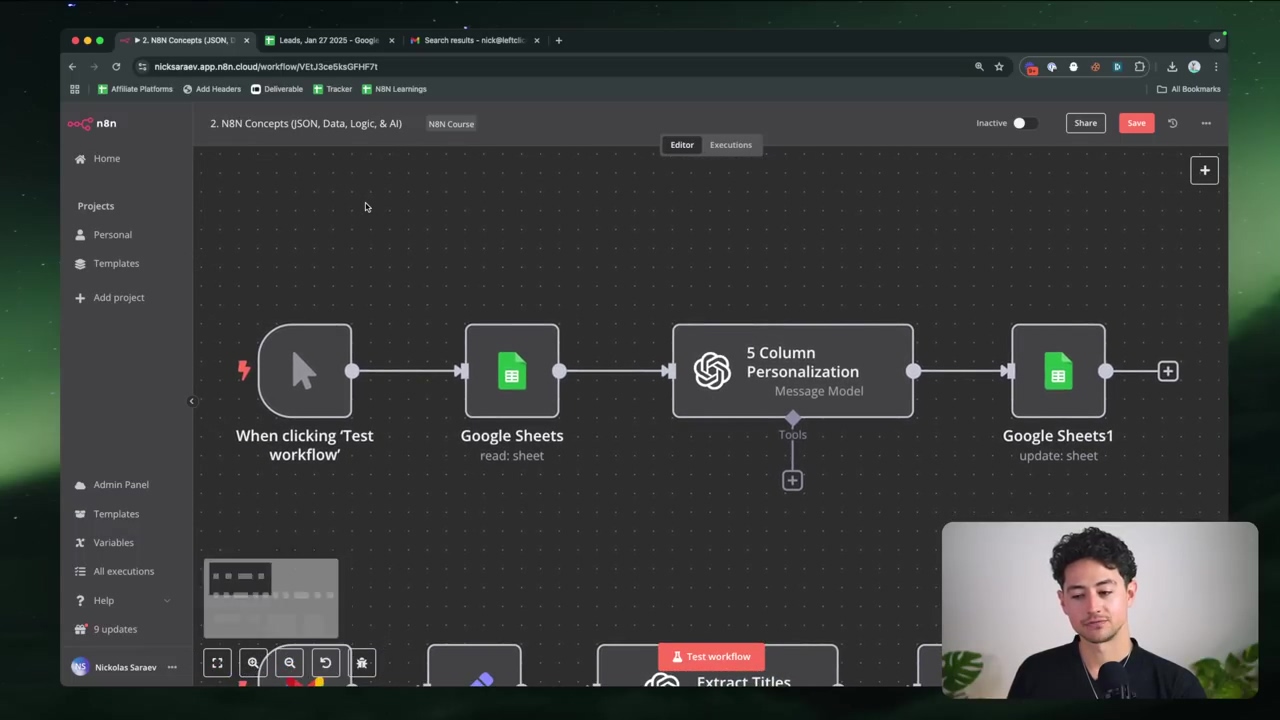
Task: Open the Home page in the sidebar
Action: coord(98,158)
